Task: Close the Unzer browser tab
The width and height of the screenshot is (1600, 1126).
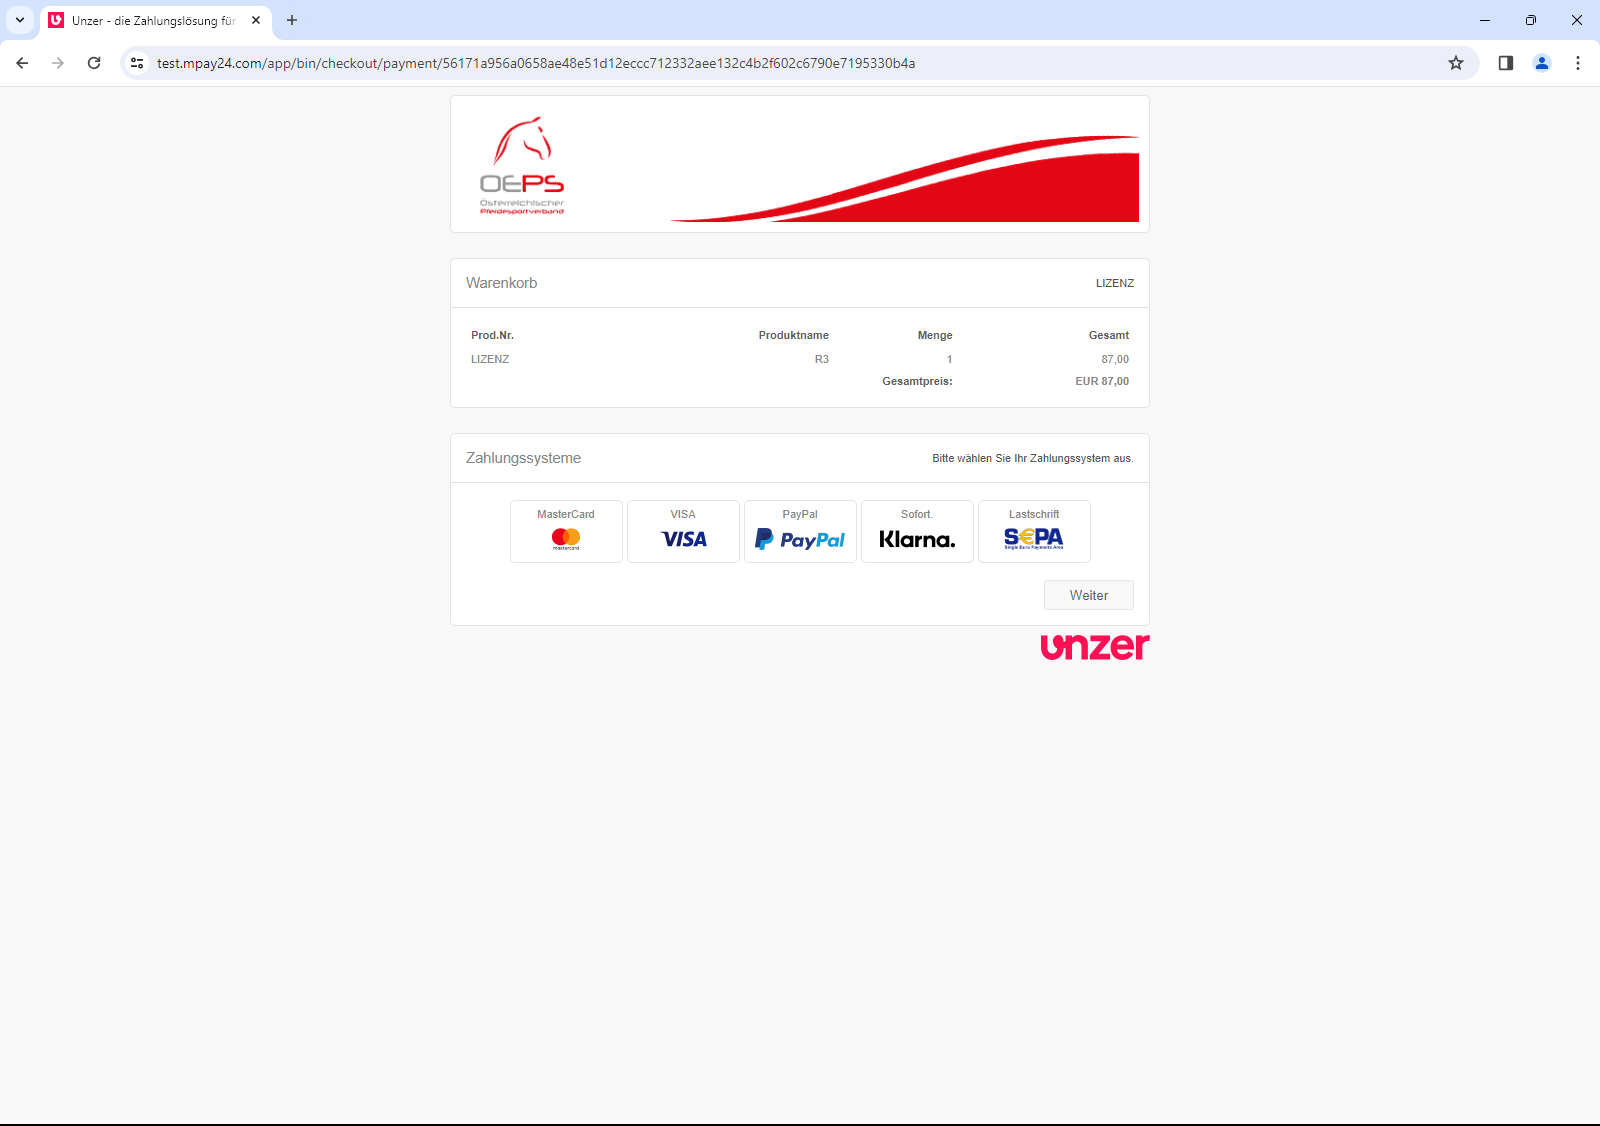Action: pos(256,20)
